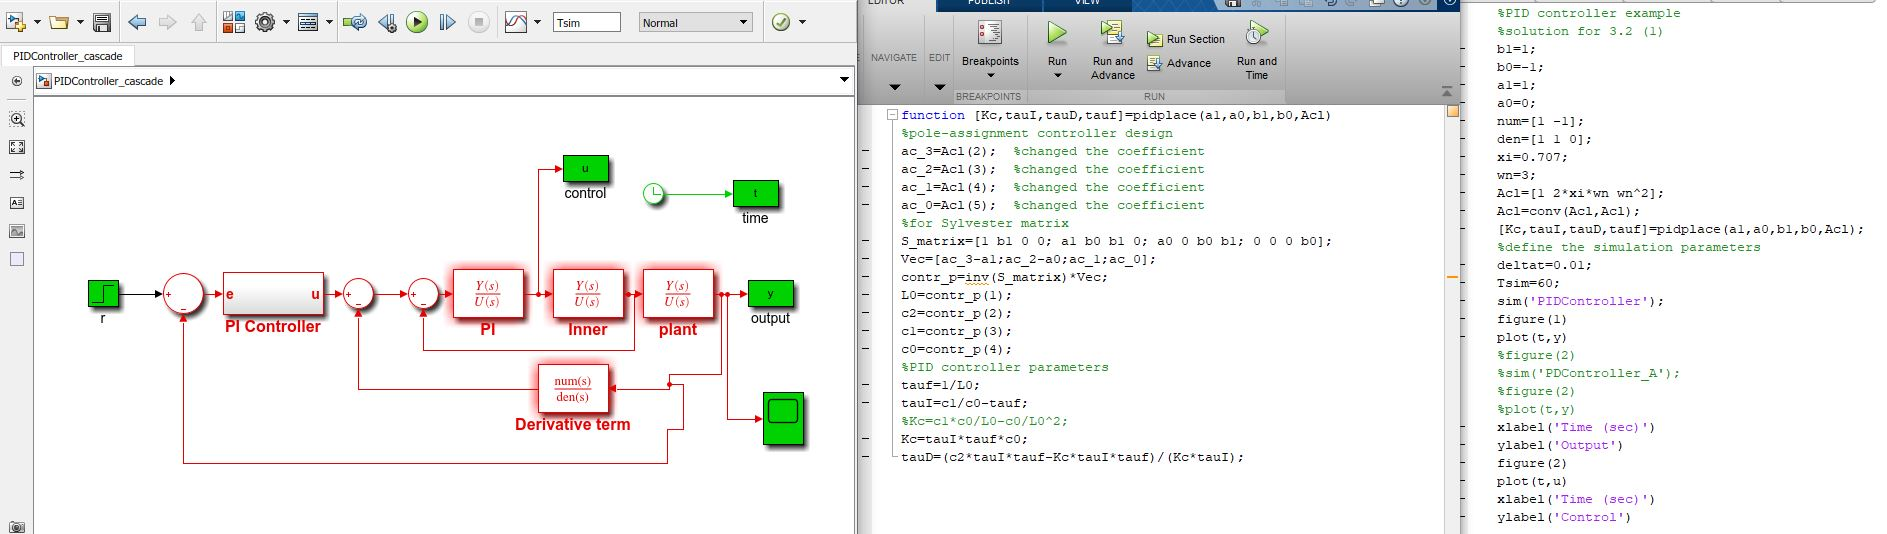The image size is (1887, 534).
Task: Open the arrow under Run button
Action: pos(1057,75)
